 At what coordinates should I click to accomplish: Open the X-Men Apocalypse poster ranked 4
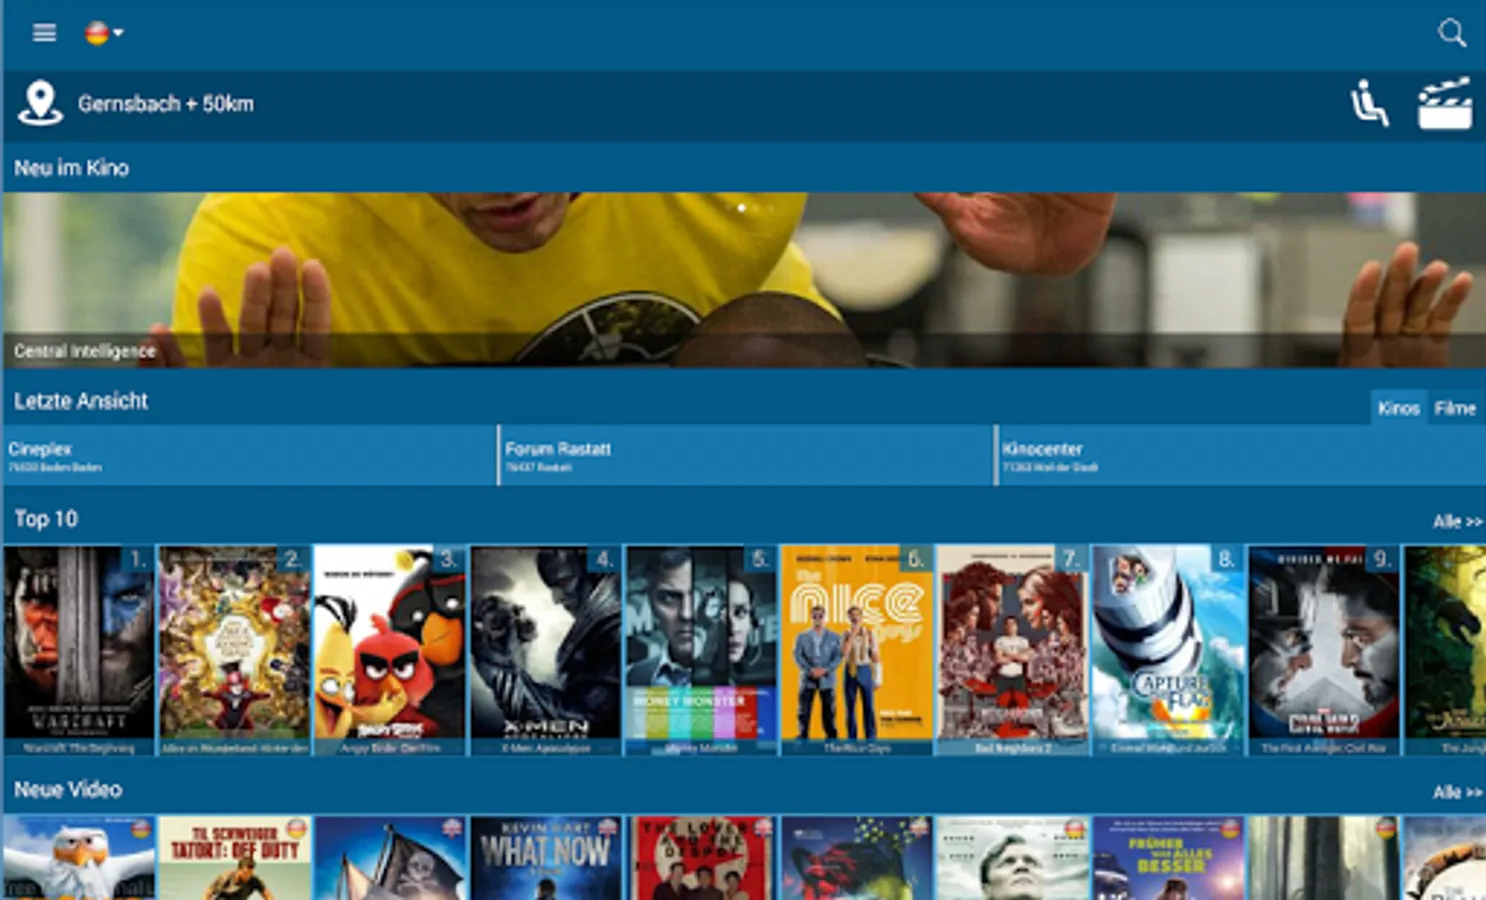(x=545, y=650)
